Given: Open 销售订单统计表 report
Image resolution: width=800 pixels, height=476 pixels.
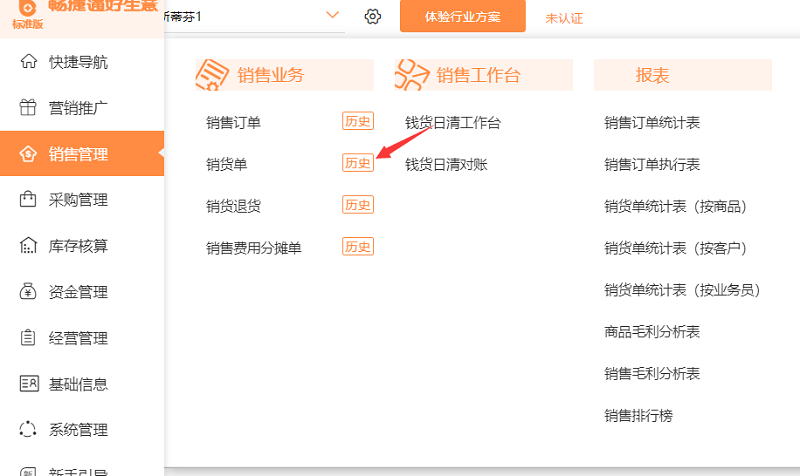Looking at the screenshot, I should coord(652,122).
